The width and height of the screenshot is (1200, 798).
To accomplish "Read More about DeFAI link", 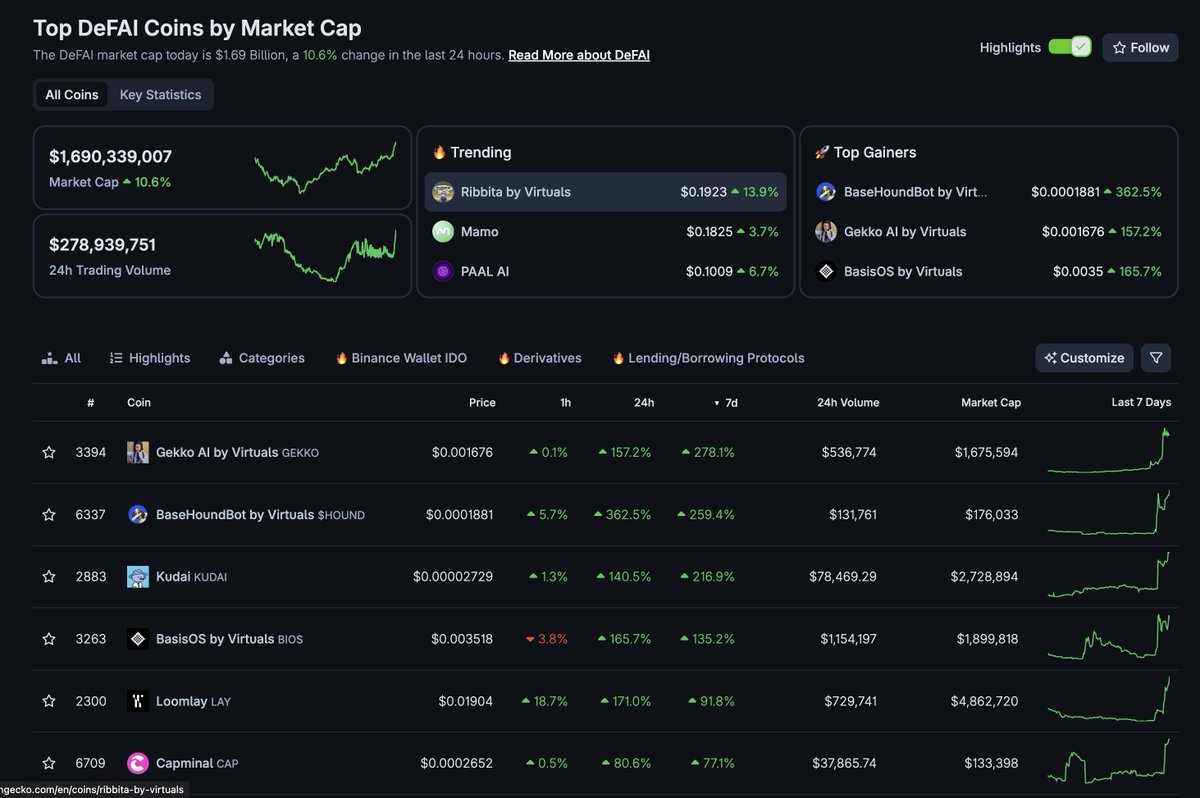I will click(579, 55).
